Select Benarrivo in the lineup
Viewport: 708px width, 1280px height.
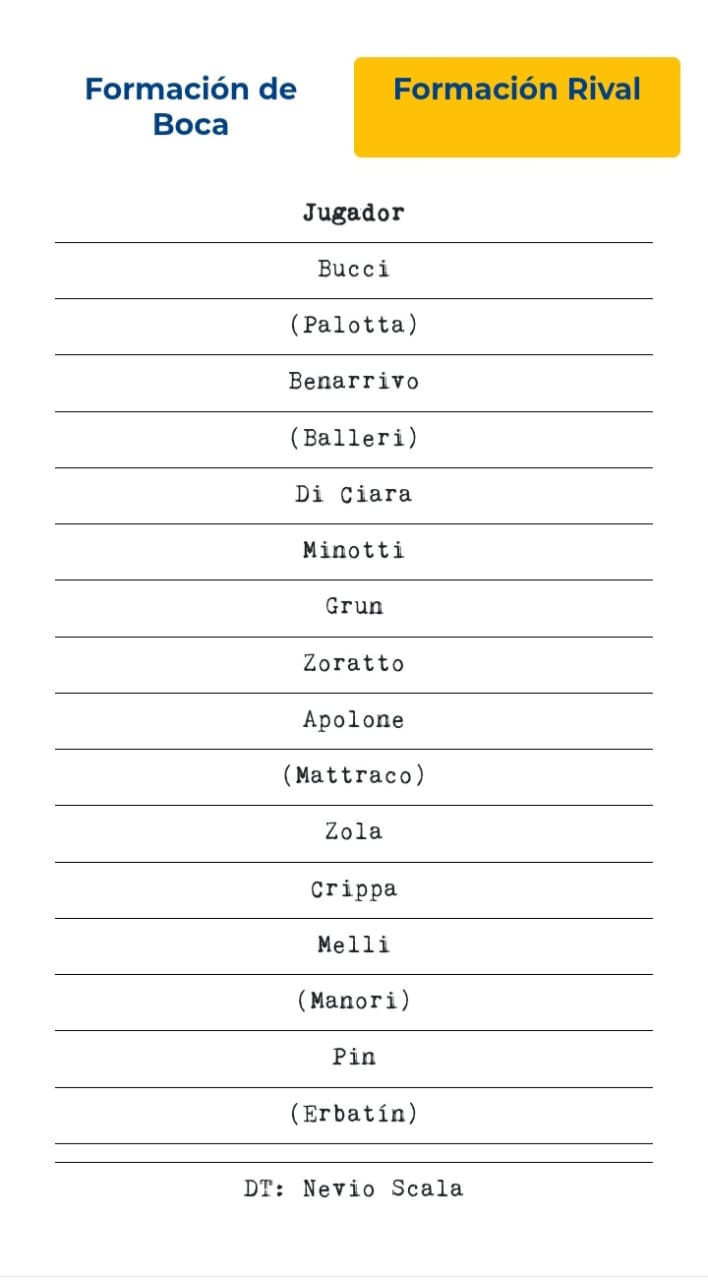coord(353,381)
